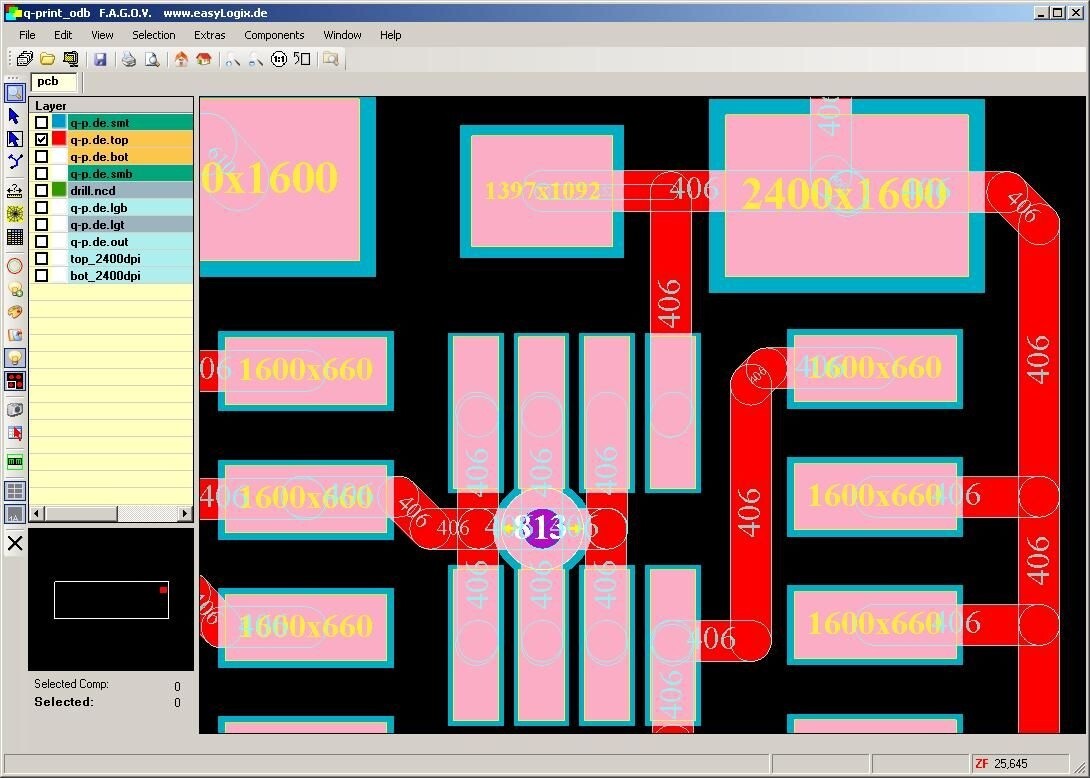Select the arrow selection tool in left toolbar
Screen dimensions: 1090x778
14,116
